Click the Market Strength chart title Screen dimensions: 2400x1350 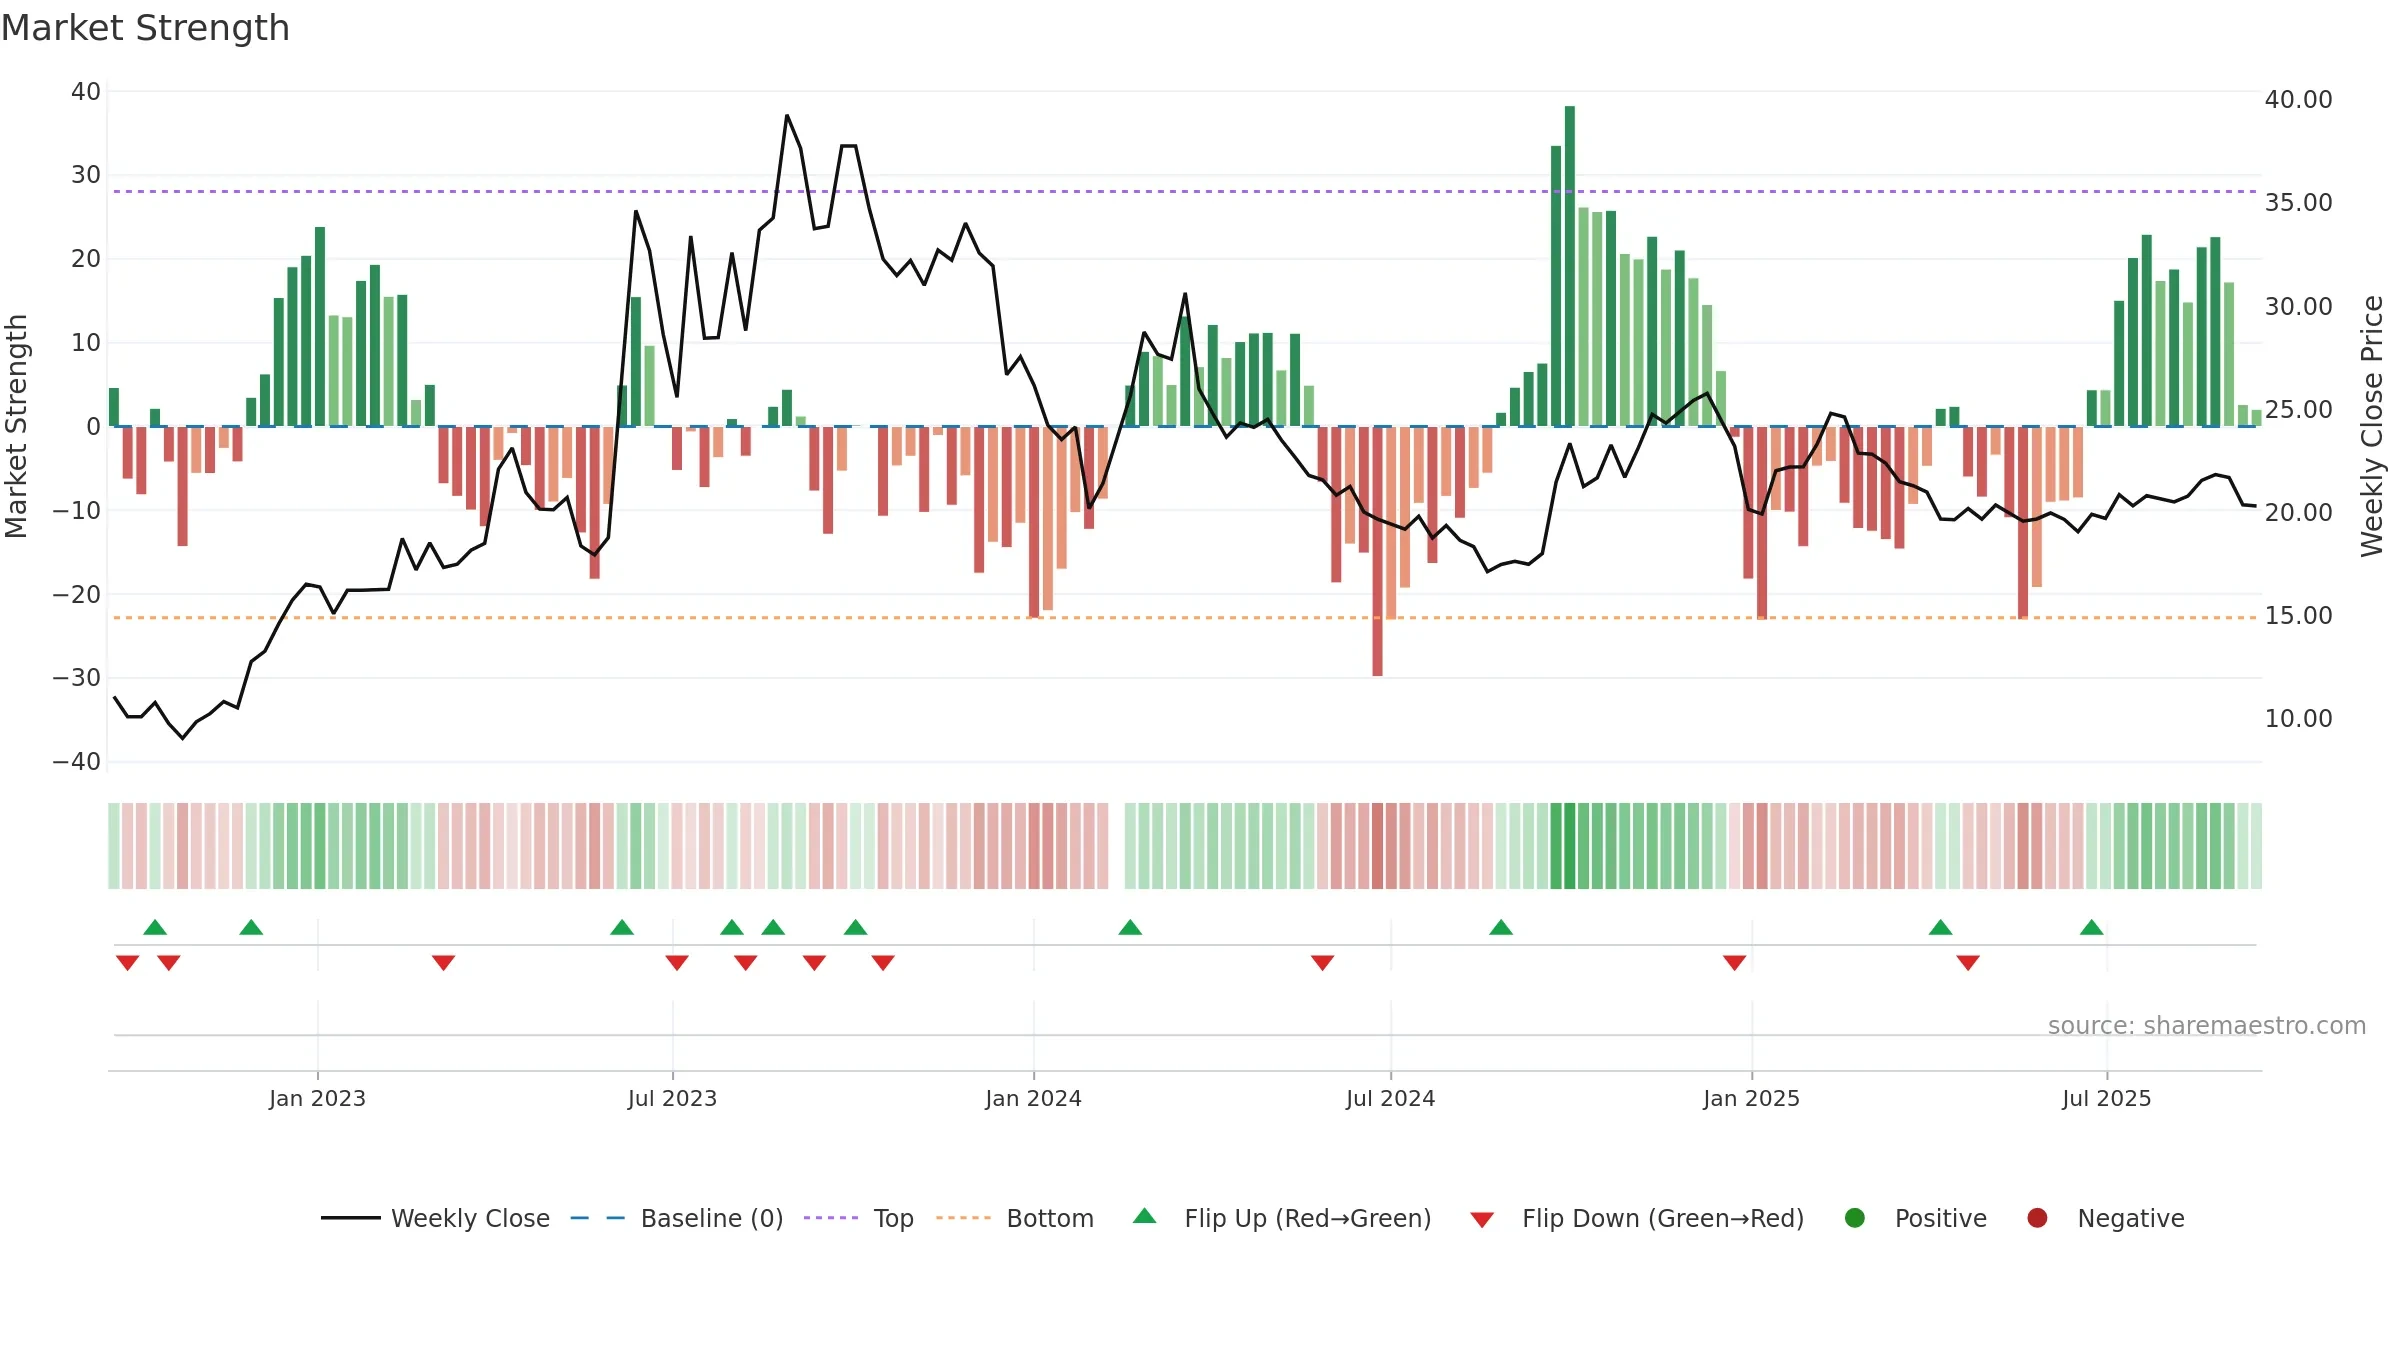[x=145, y=28]
